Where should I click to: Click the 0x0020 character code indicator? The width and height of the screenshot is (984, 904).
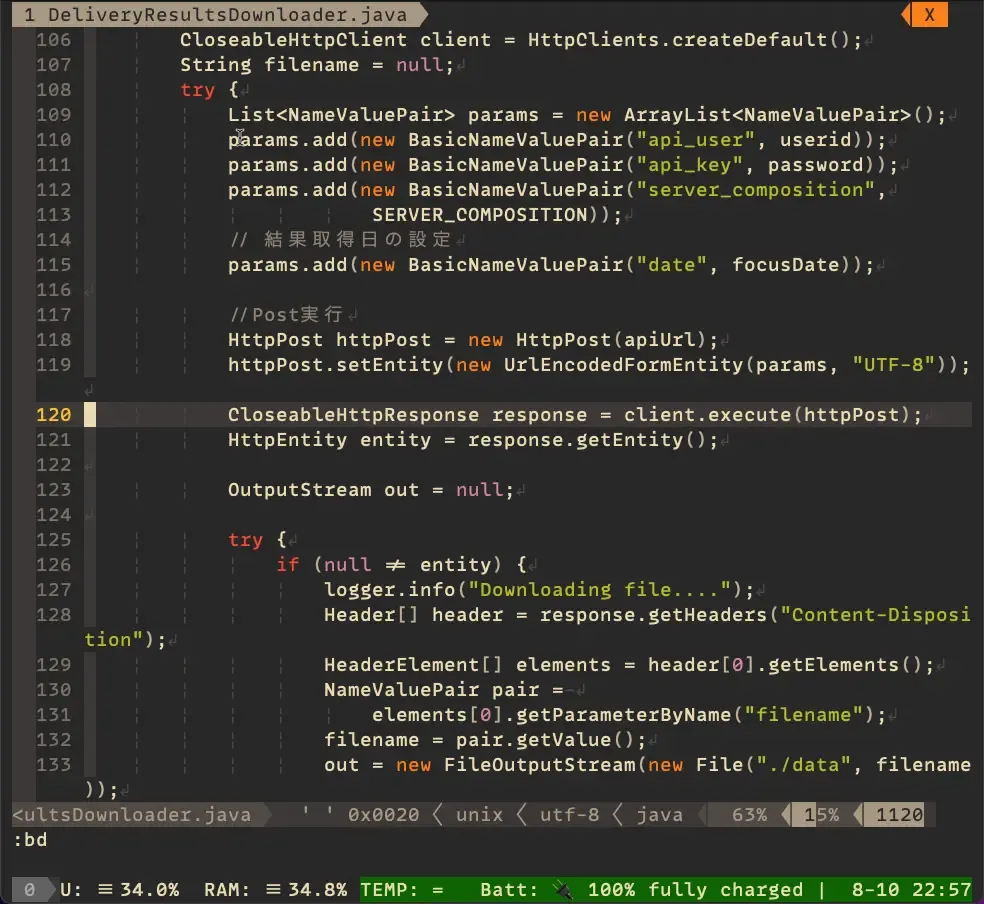[x=383, y=815]
